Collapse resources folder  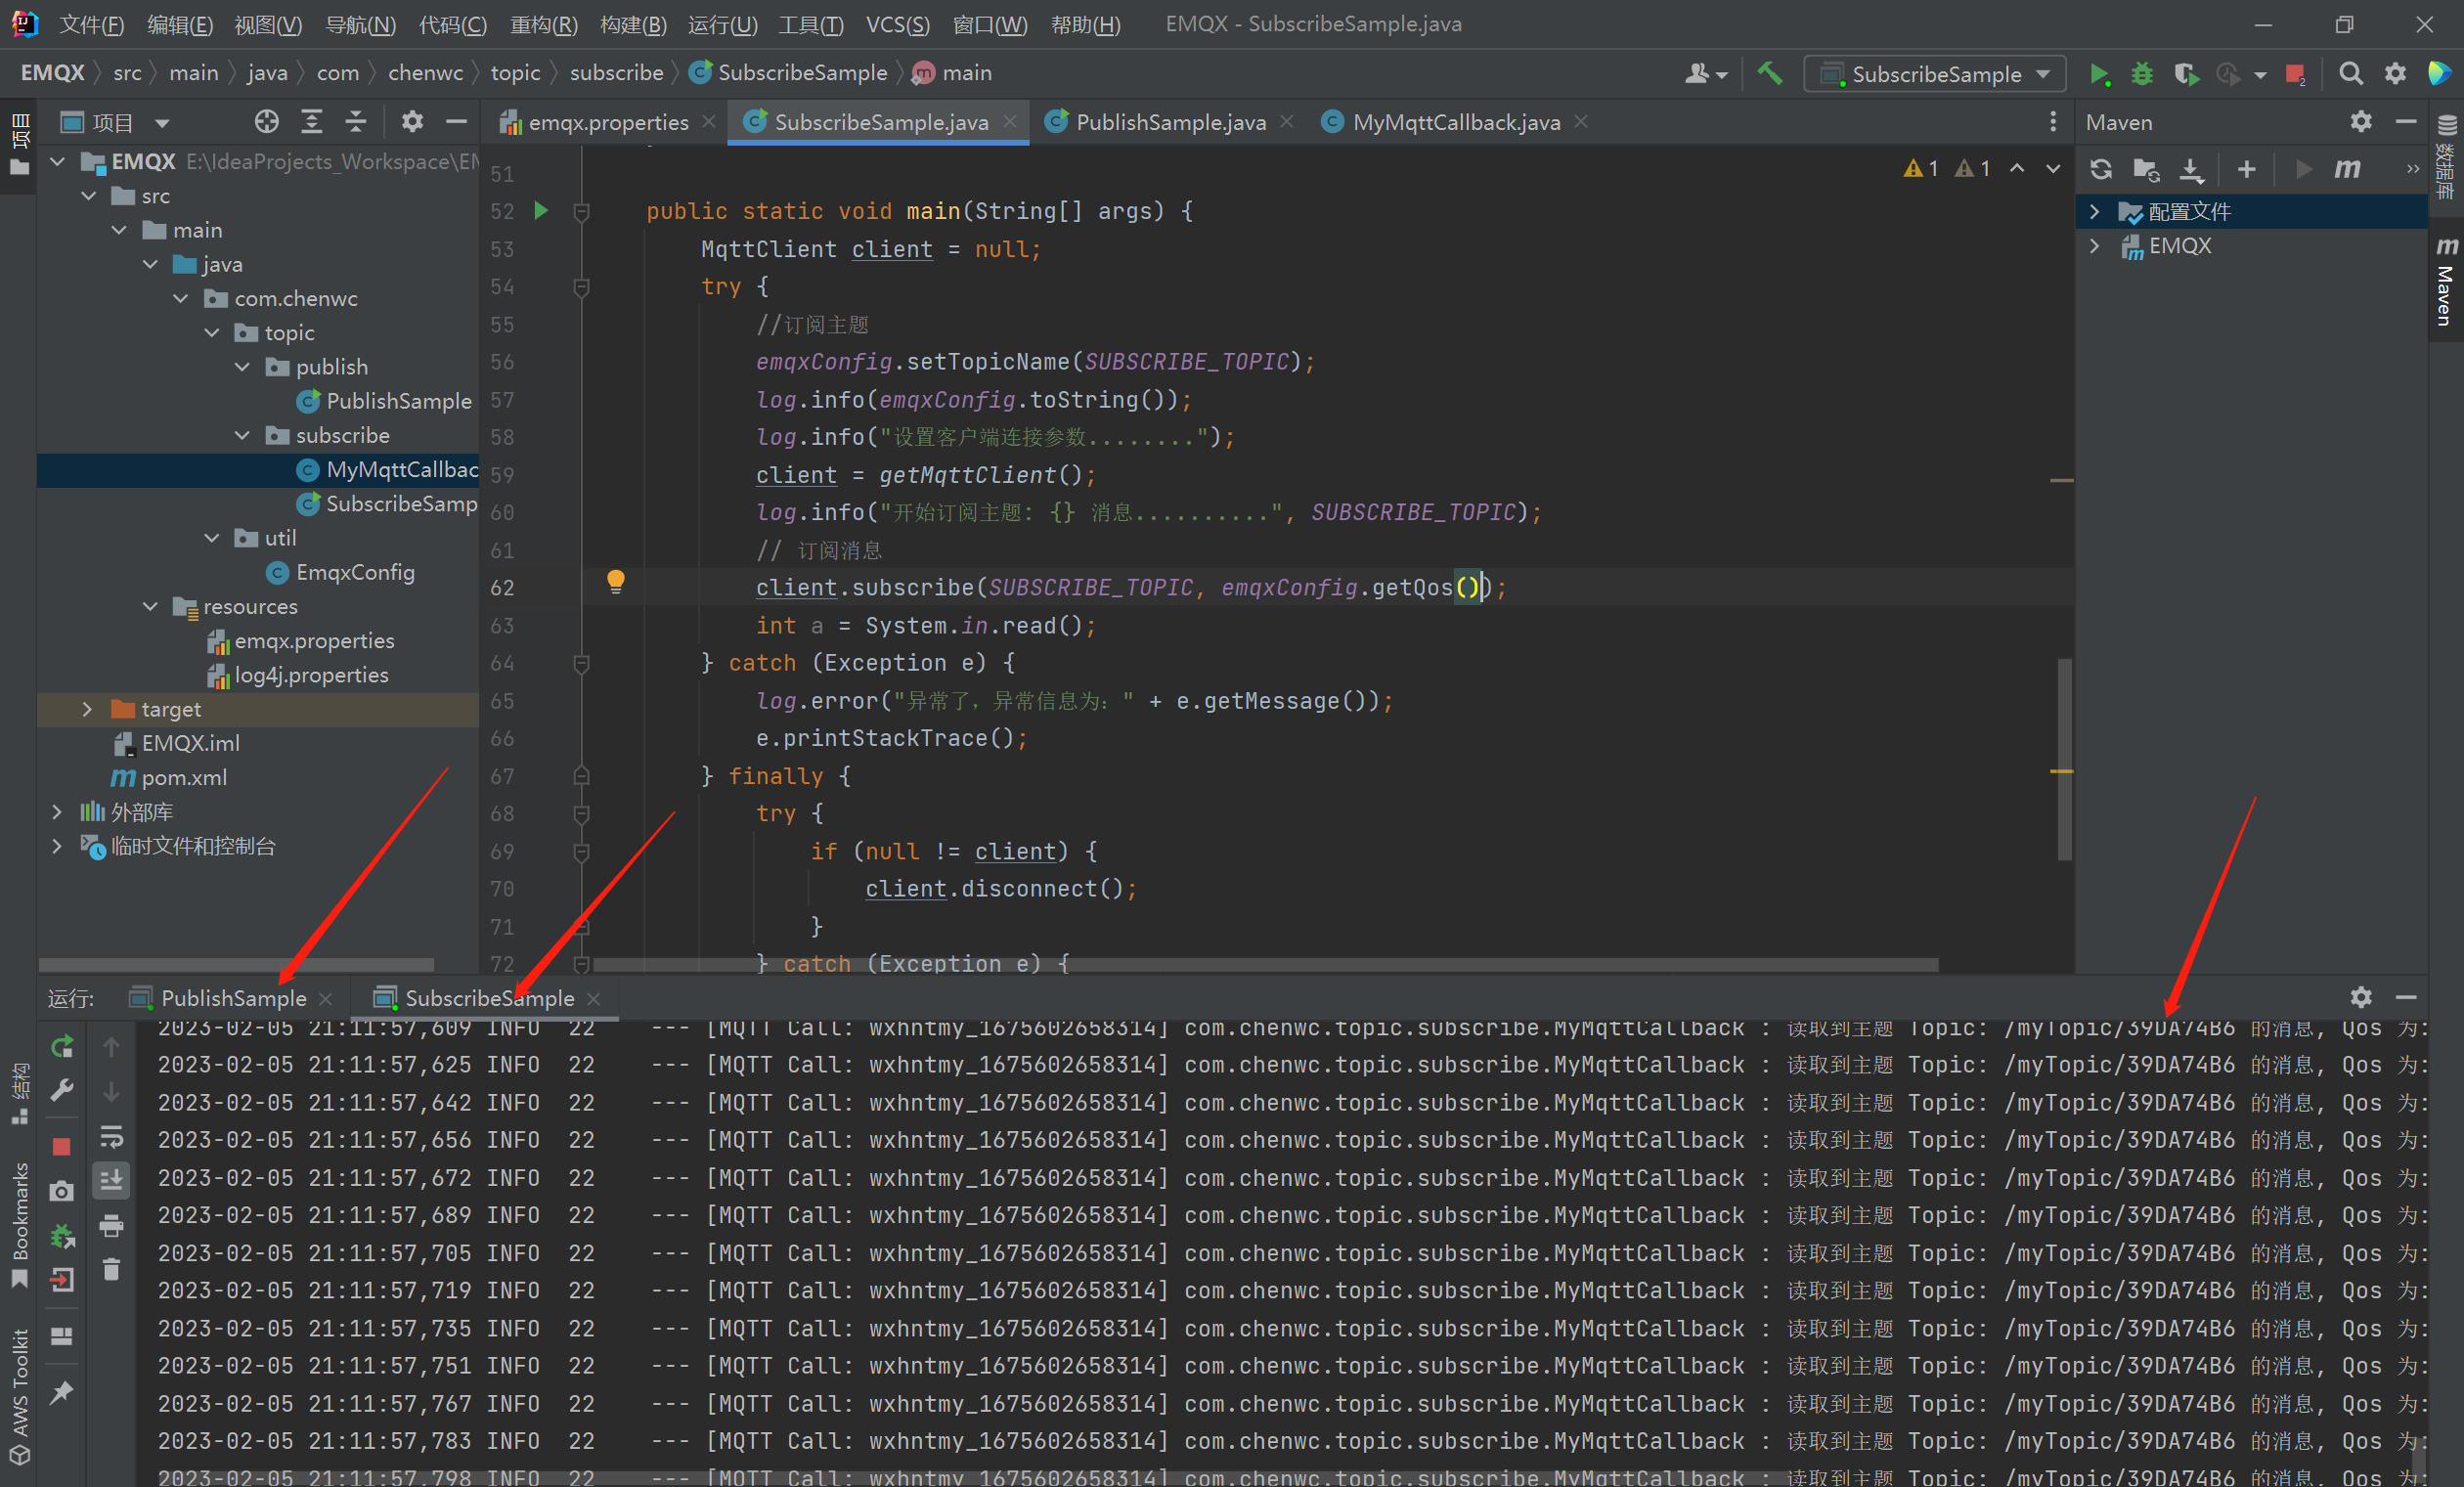(150, 606)
